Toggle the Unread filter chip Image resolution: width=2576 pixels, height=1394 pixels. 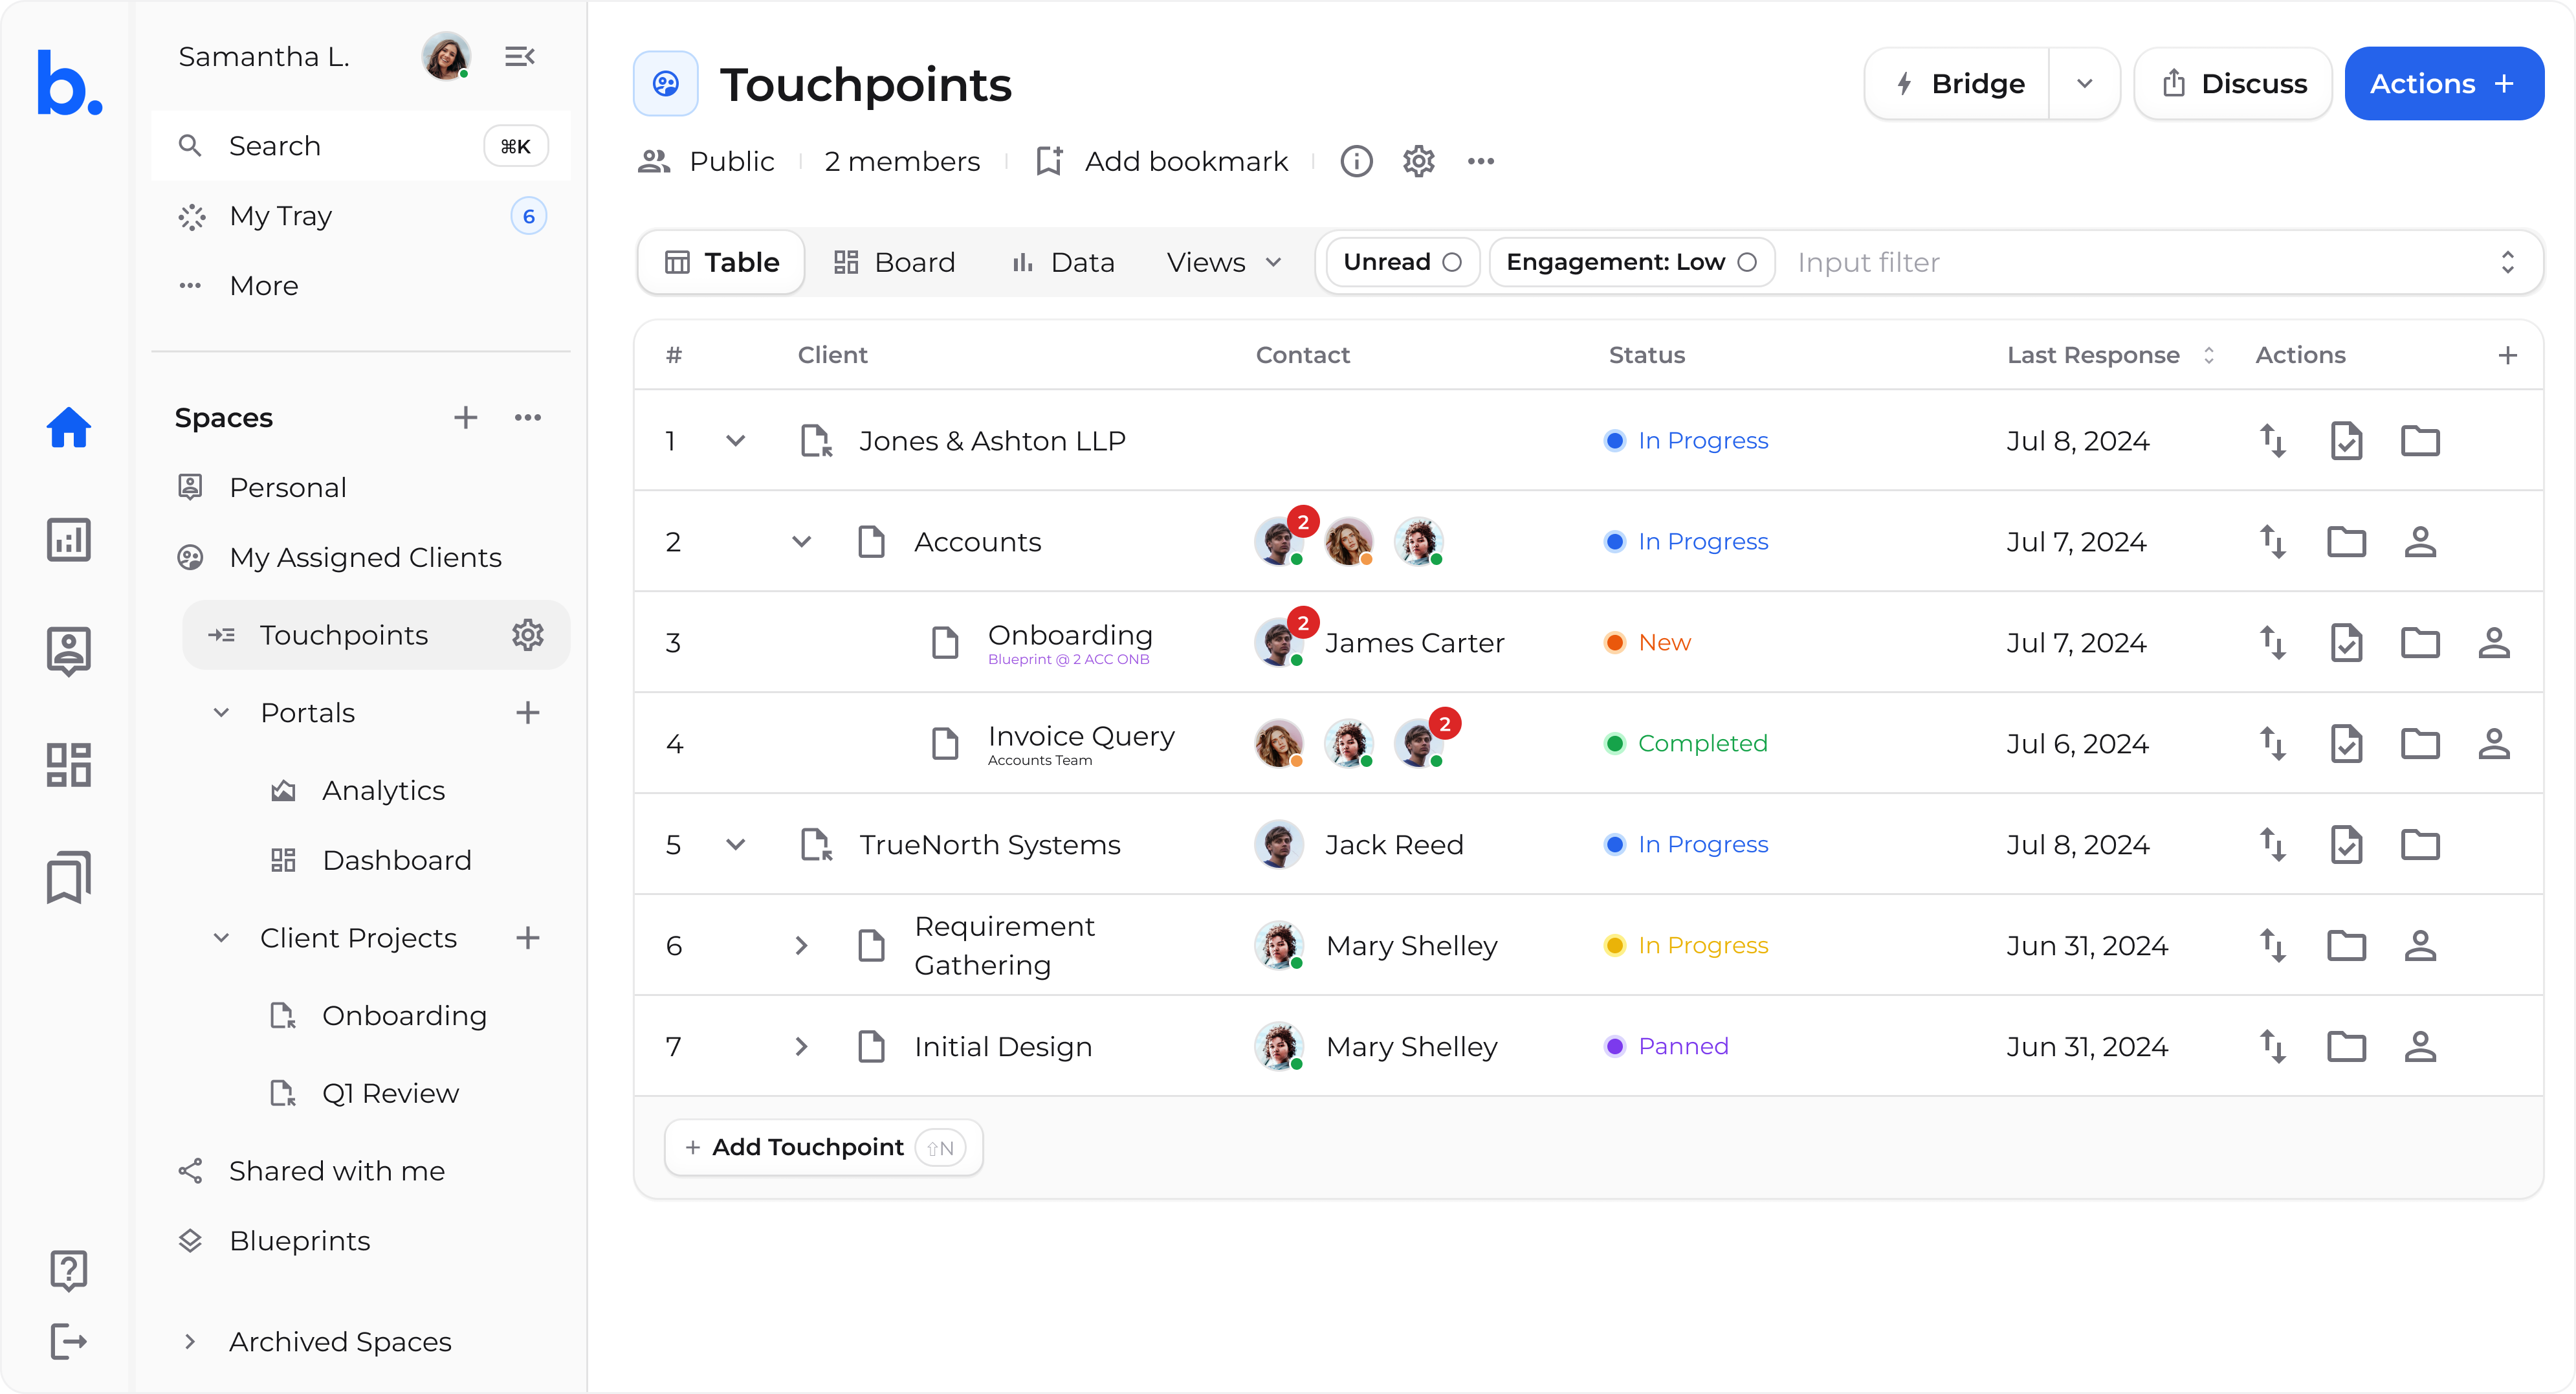[1401, 262]
